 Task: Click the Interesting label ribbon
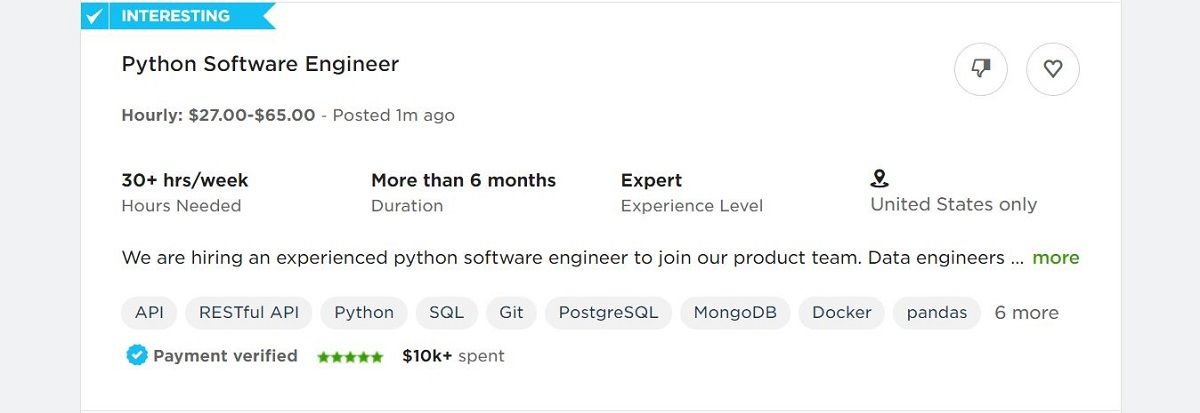tap(178, 16)
